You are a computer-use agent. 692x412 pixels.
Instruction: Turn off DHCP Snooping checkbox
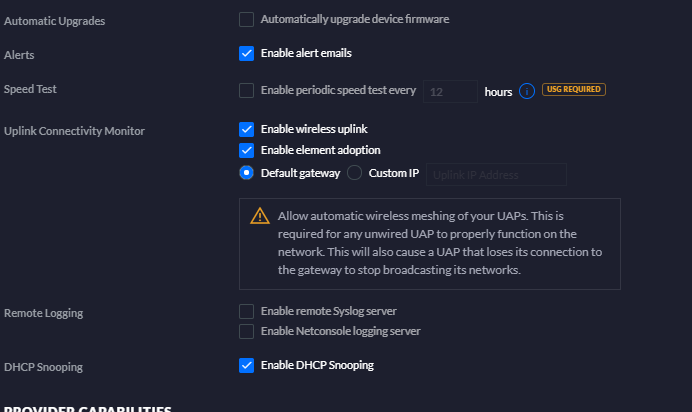point(246,365)
